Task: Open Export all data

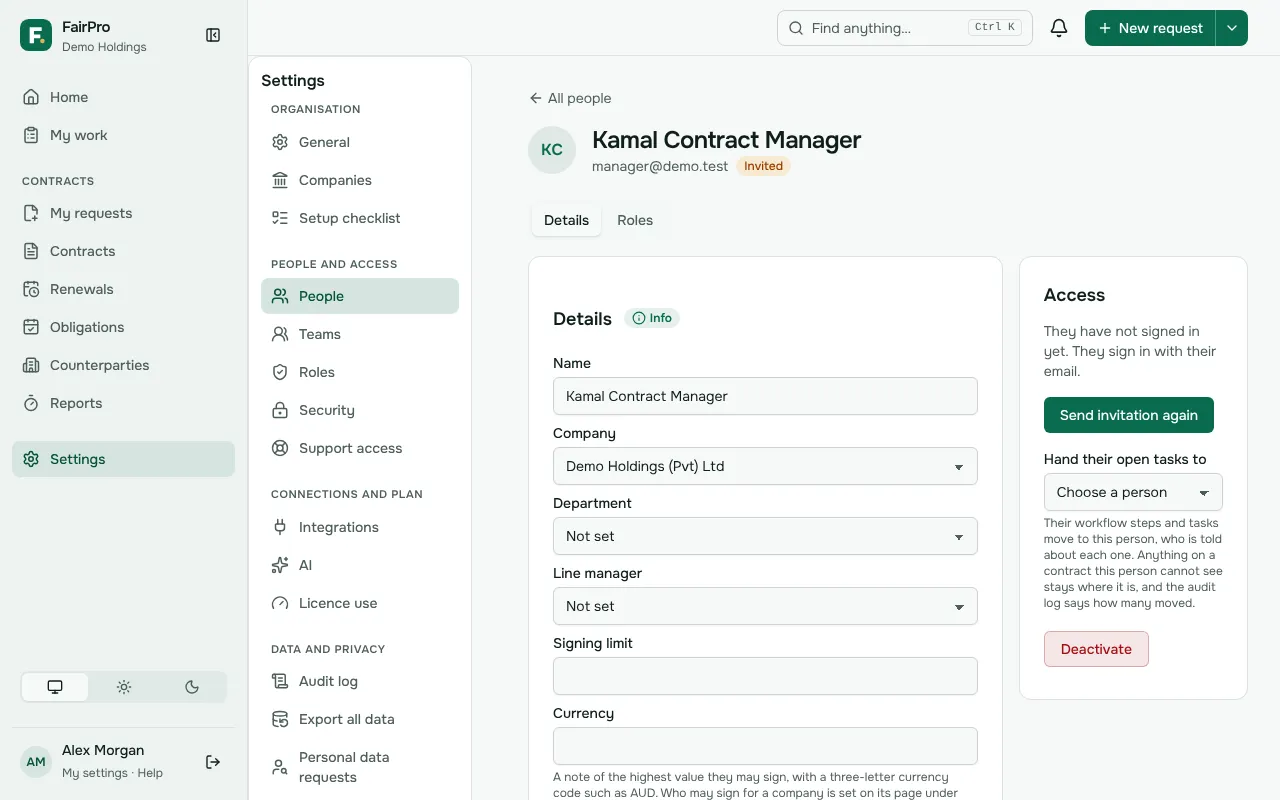Action: click(x=360, y=719)
